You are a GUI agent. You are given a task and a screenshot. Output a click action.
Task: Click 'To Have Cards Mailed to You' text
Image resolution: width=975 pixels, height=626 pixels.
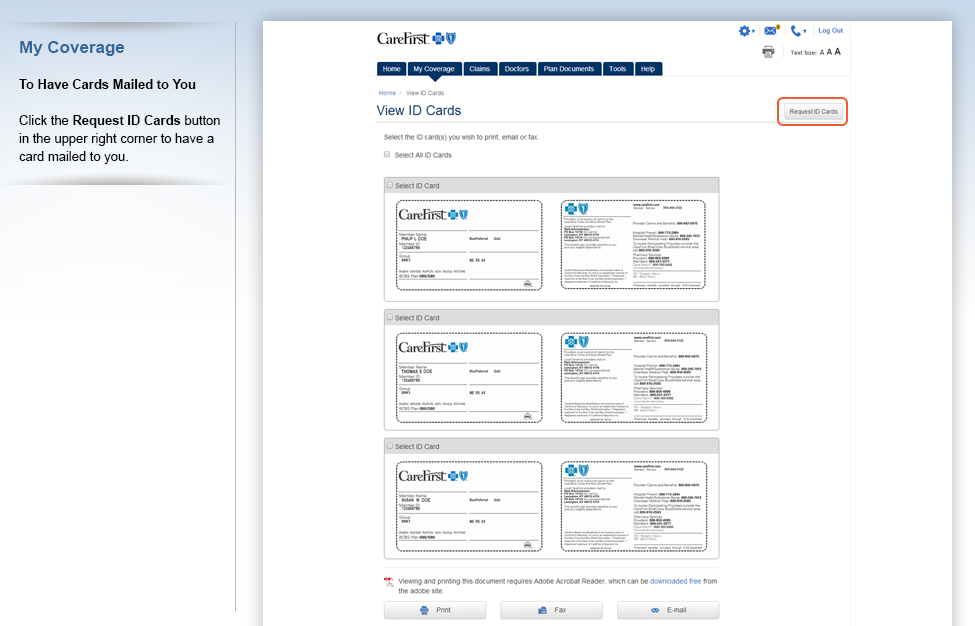point(107,85)
